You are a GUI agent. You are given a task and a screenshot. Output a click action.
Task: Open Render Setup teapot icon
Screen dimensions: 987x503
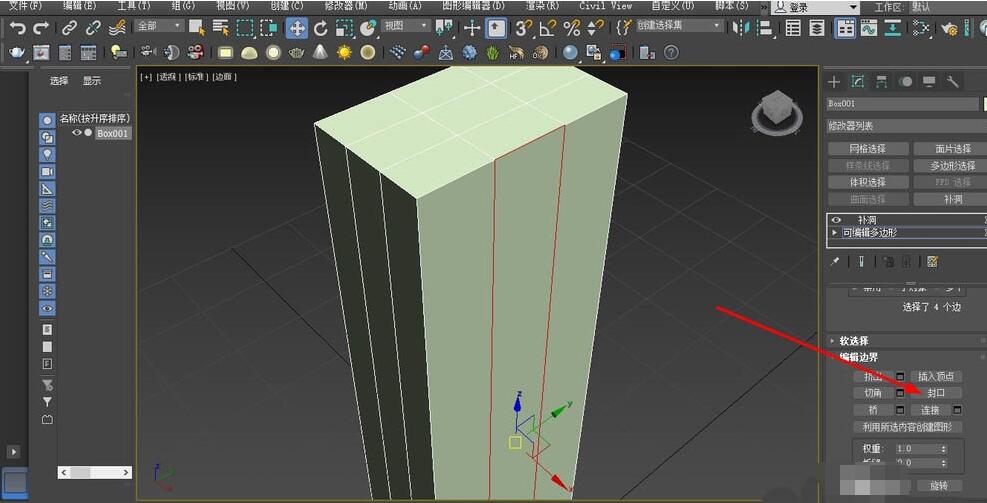(x=948, y=28)
